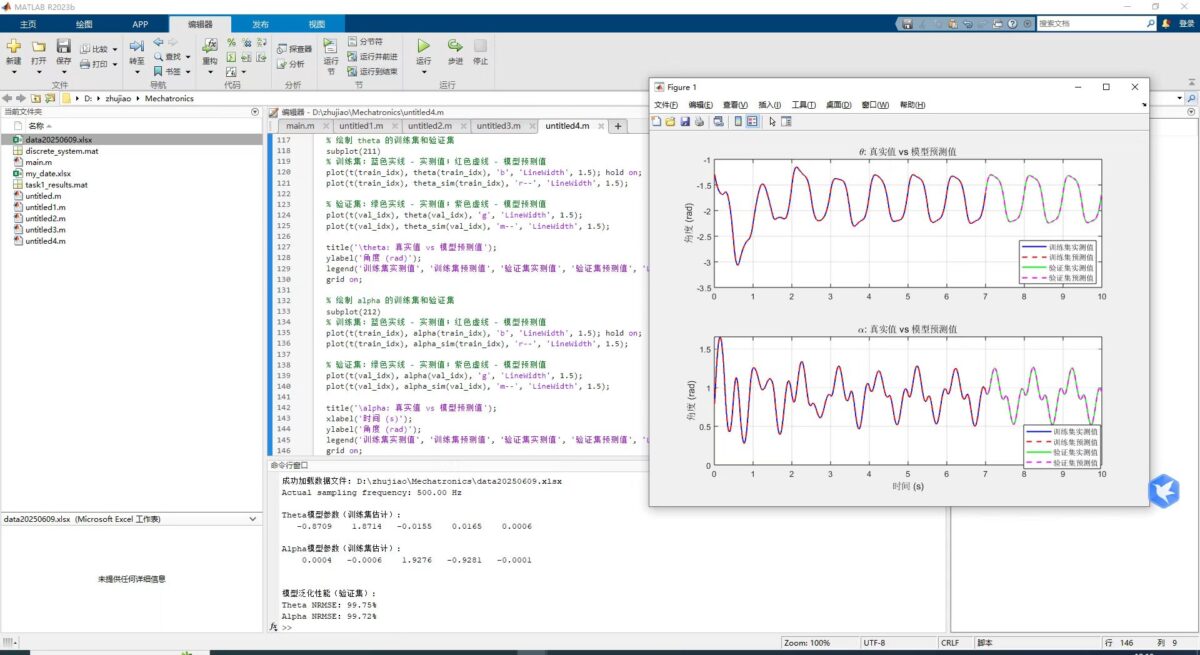The image size is (1200, 655).
Task: Click the save icon in Figure 1 toolbar
Action: (x=685, y=122)
